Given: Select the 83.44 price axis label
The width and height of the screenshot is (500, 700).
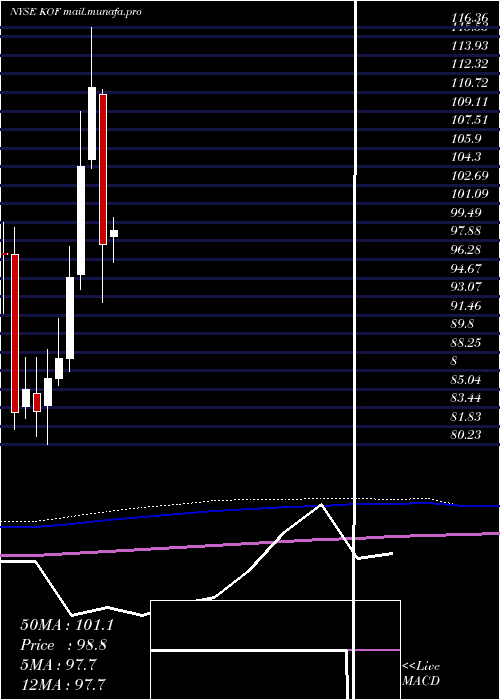Looking at the screenshot, I should (x=467, y=398).
